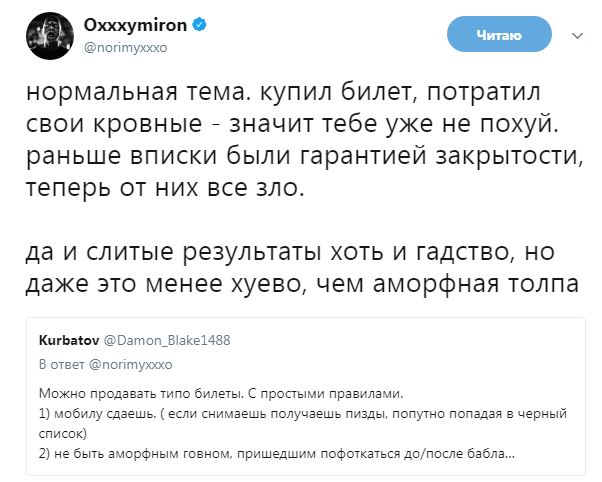Click the quoted line "список)"

[63, 434]
